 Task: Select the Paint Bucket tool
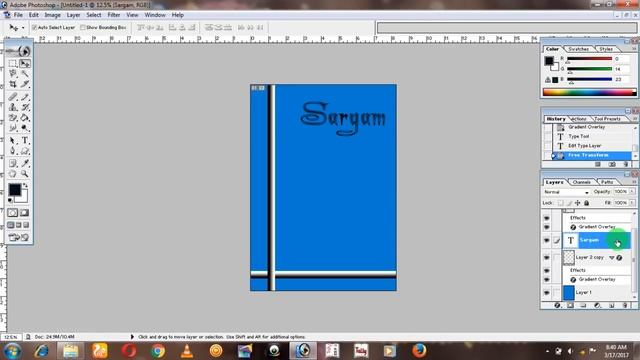point(25,118)
